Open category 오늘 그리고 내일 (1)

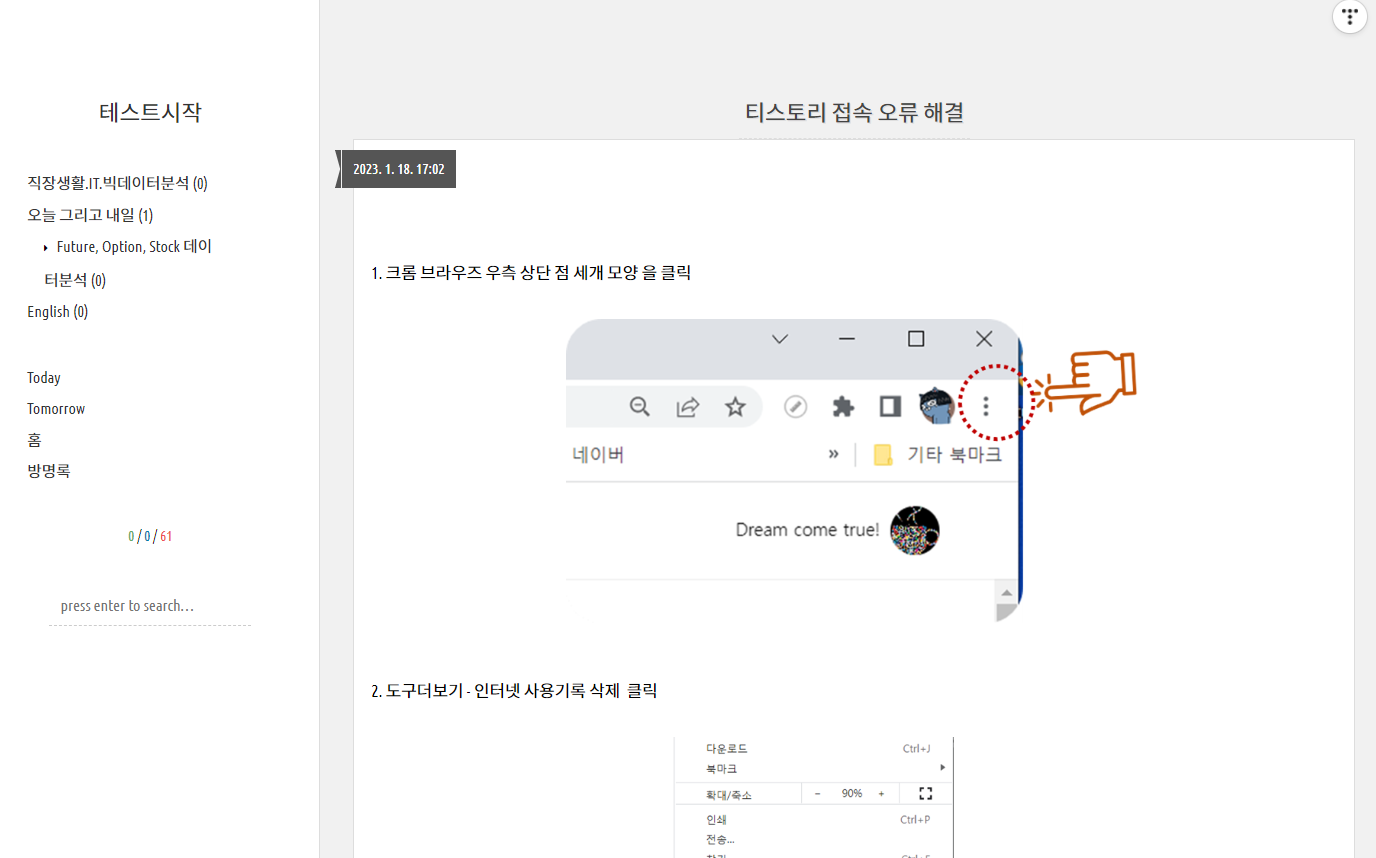(90, 215)
